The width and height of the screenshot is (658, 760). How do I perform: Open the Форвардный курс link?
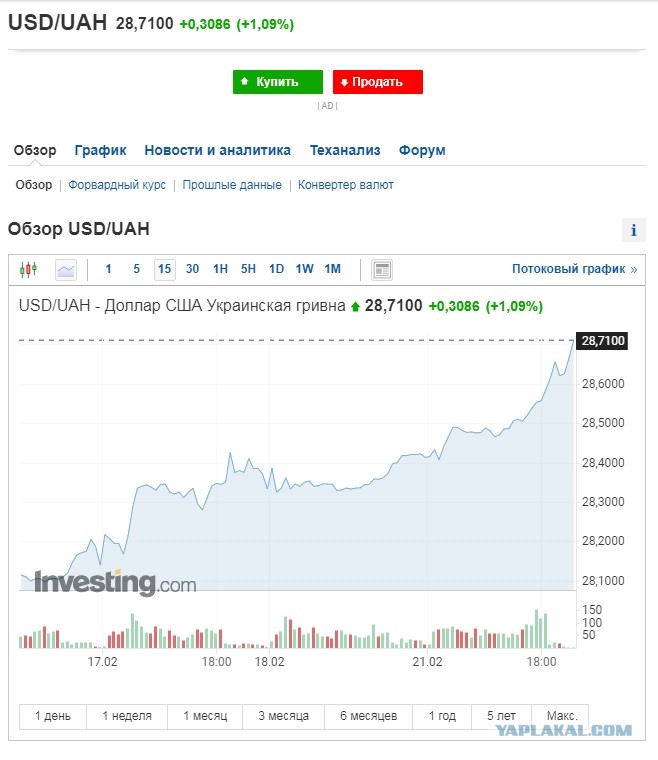click(x=117, y=185)
